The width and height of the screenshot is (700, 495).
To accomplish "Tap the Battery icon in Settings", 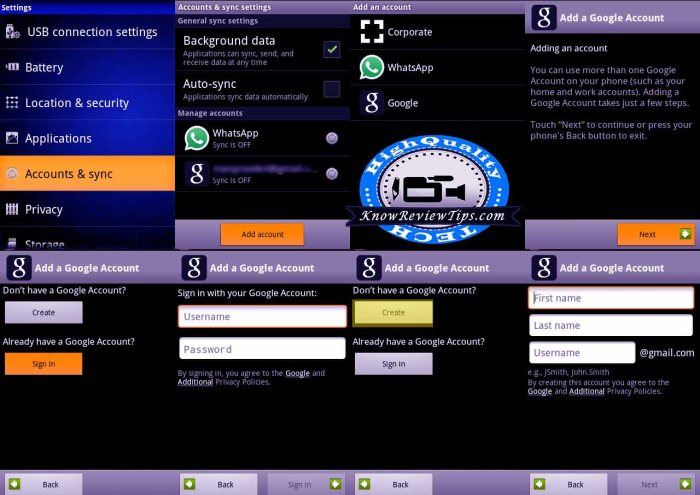I will (x=12, y=68).
